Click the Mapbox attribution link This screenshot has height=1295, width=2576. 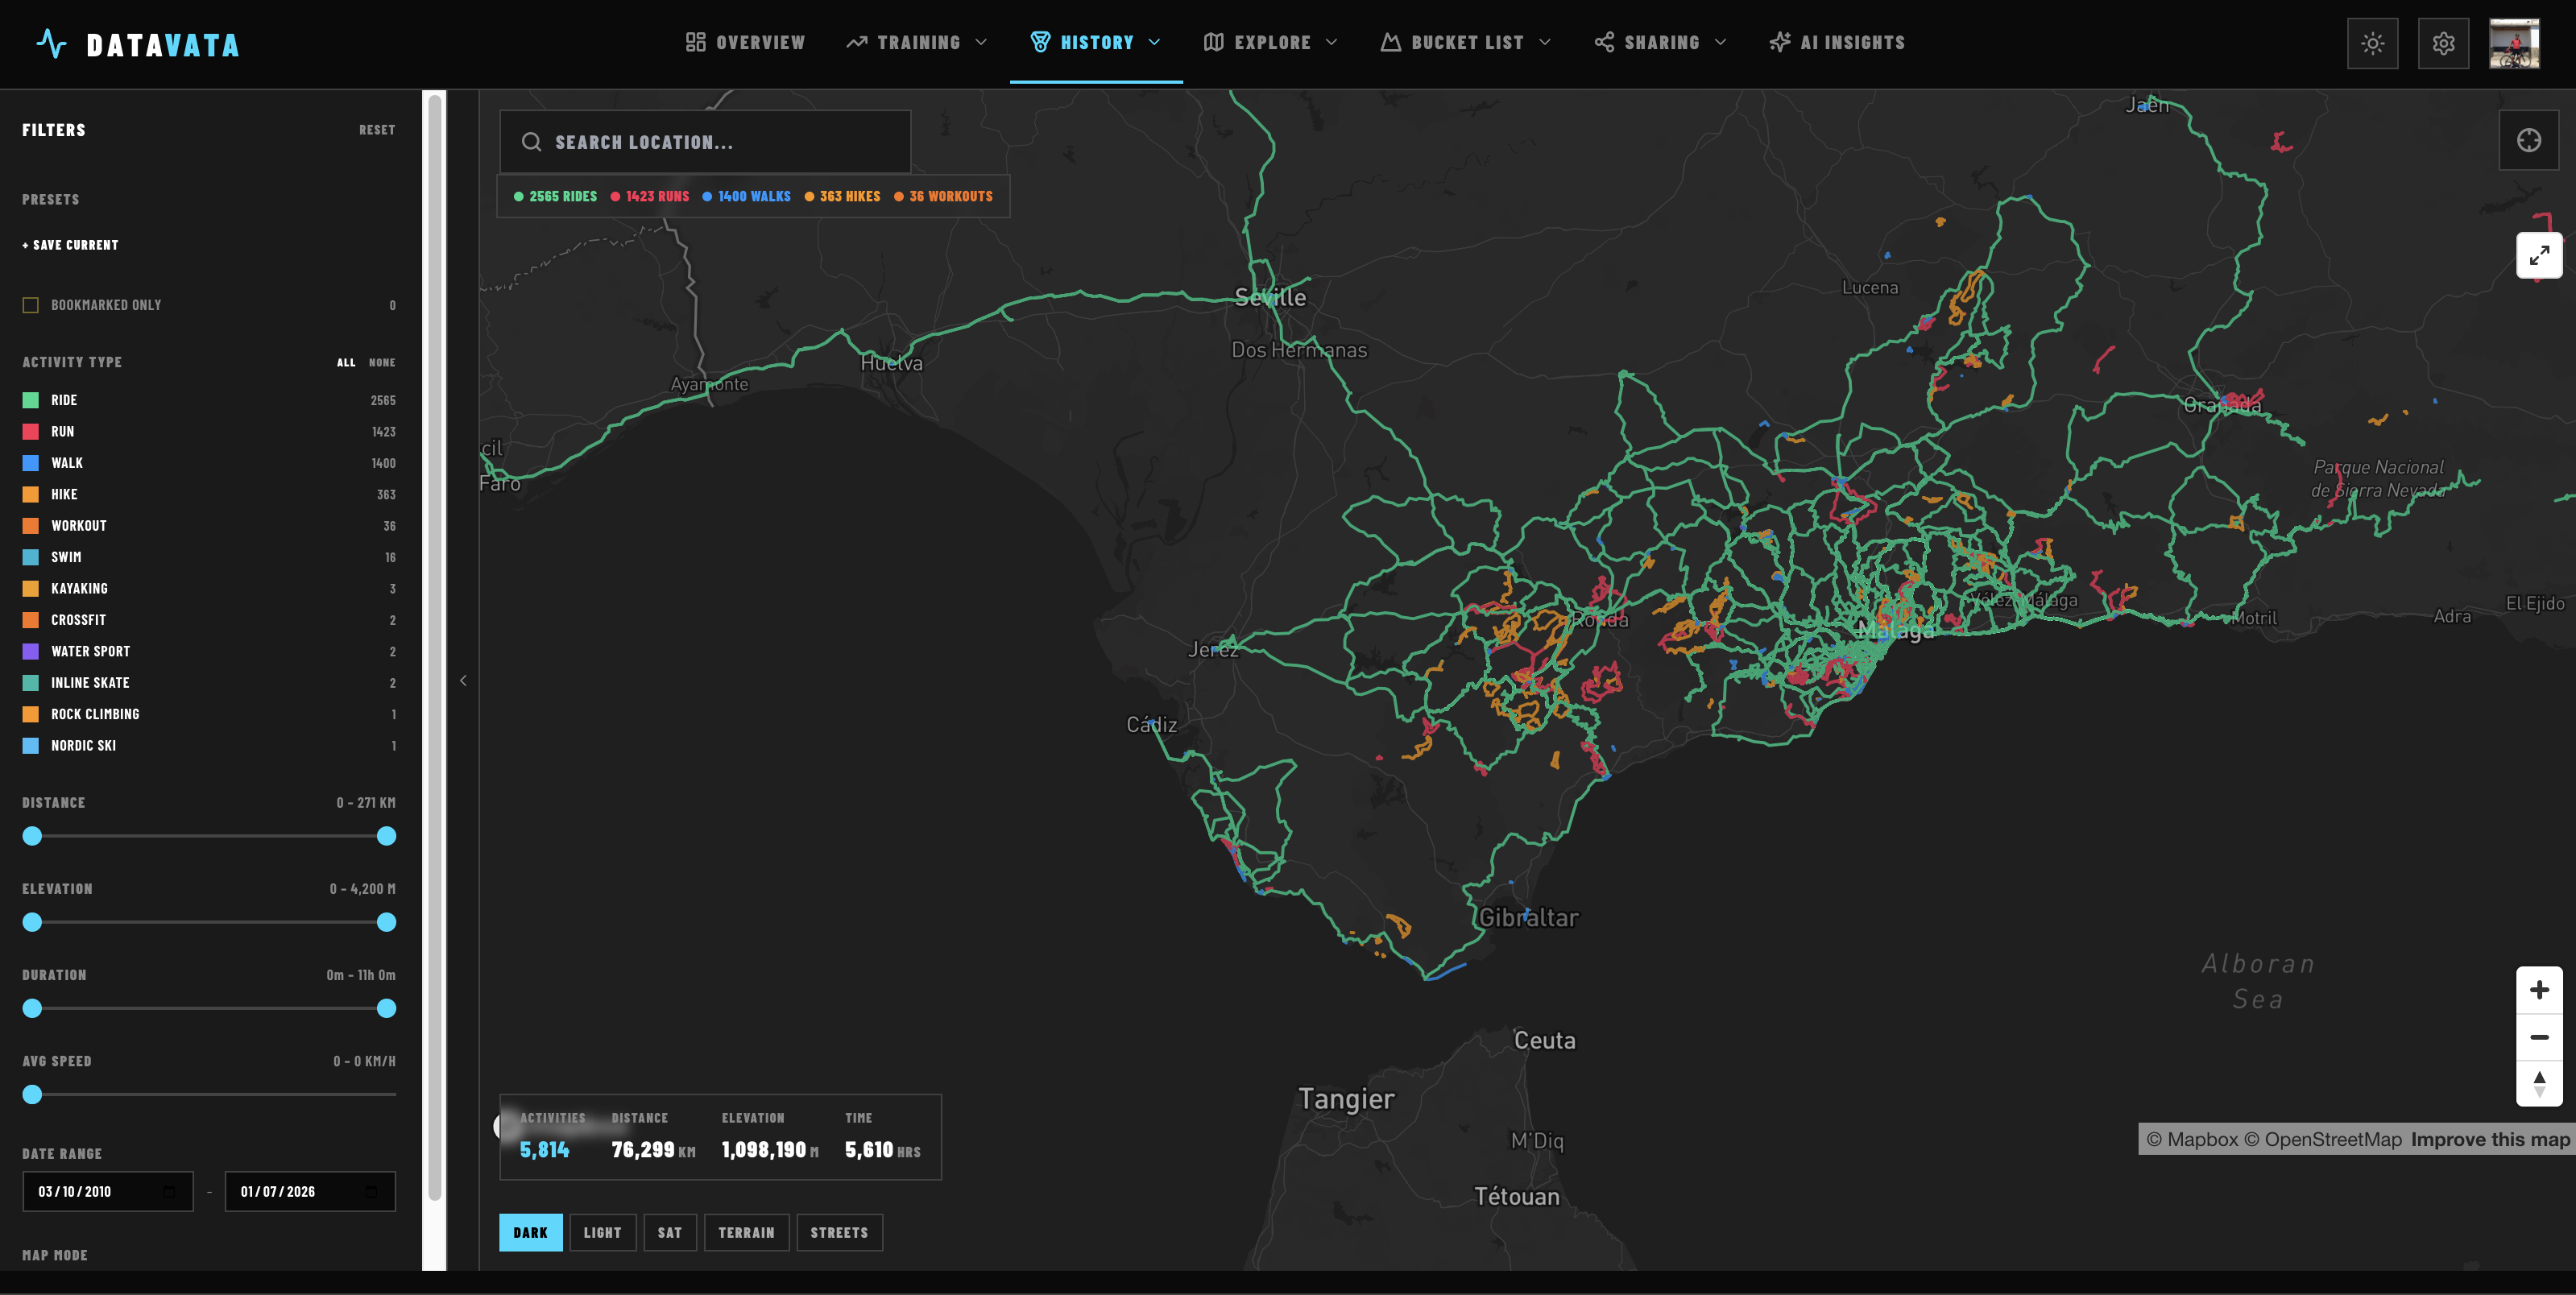click(2192, 1139)
